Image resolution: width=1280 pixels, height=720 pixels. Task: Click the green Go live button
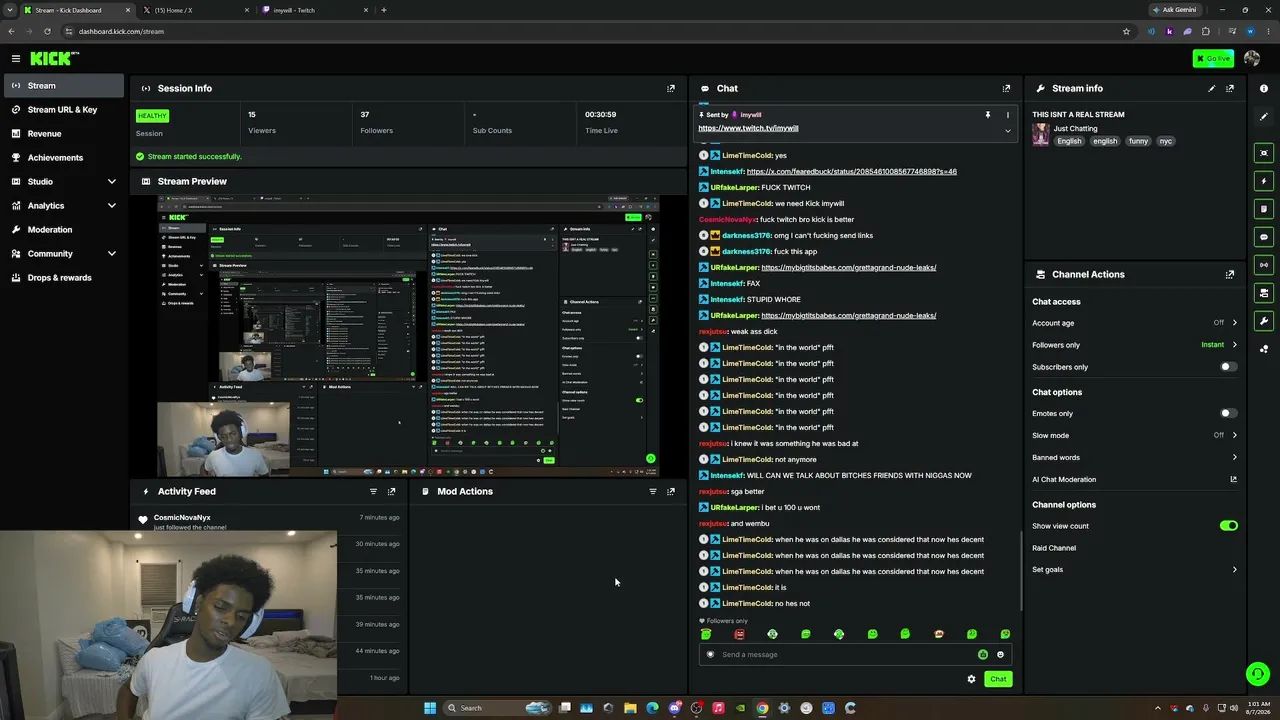1213,59
